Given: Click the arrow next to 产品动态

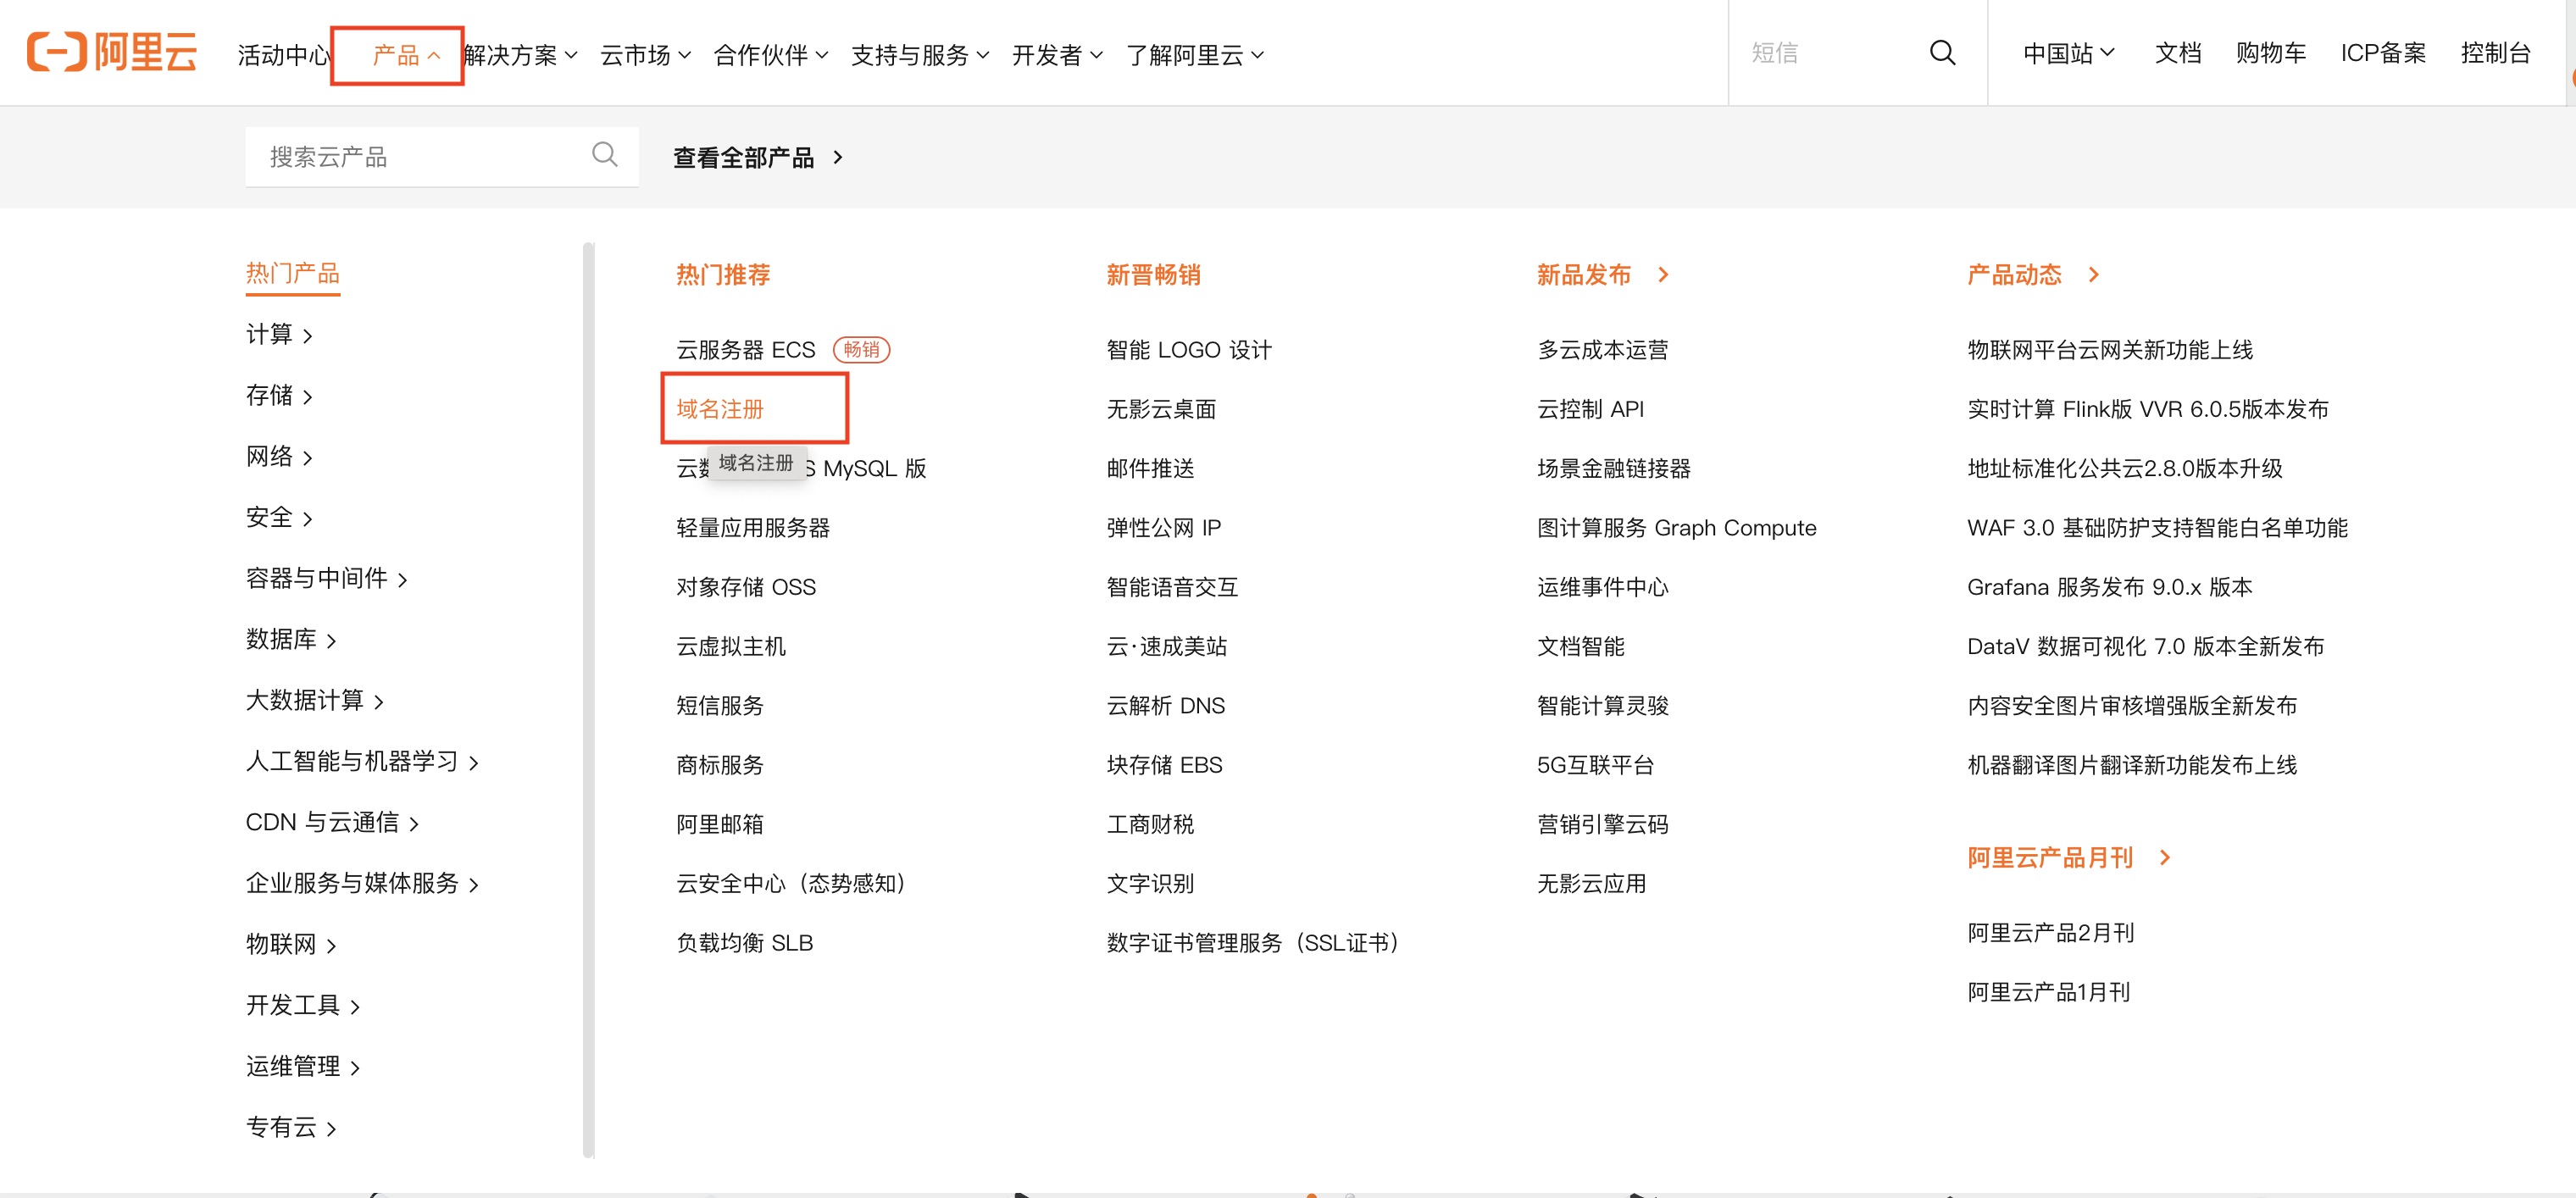Looking at the screenshot, I should (2094, 274).
